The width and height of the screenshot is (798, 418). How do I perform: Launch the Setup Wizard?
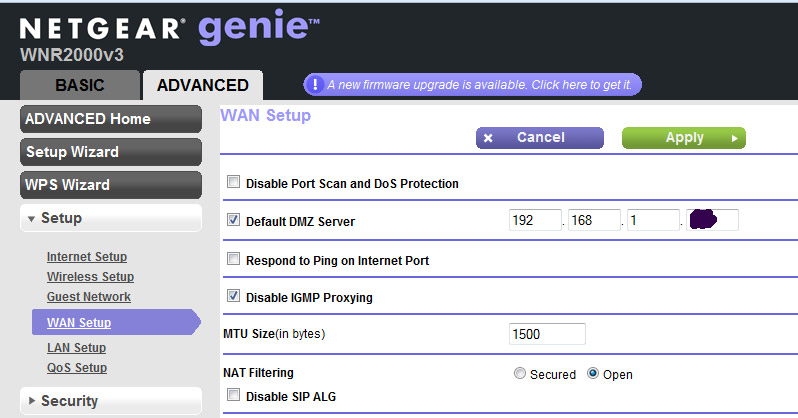(111, 152)
